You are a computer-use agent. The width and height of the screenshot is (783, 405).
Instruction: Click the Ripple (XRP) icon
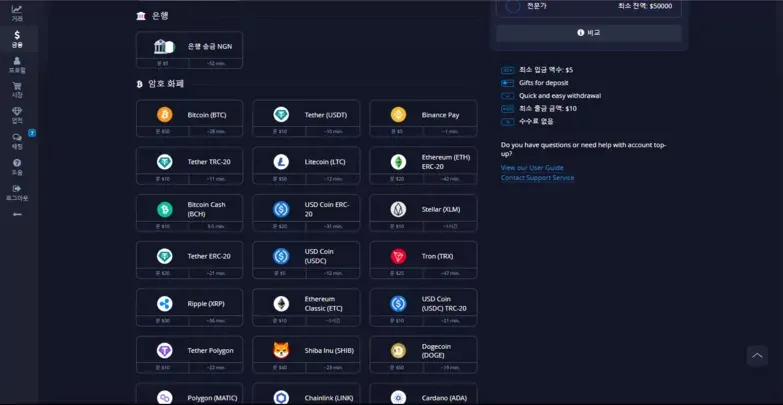pyautogui.click(x=165, y=304)
